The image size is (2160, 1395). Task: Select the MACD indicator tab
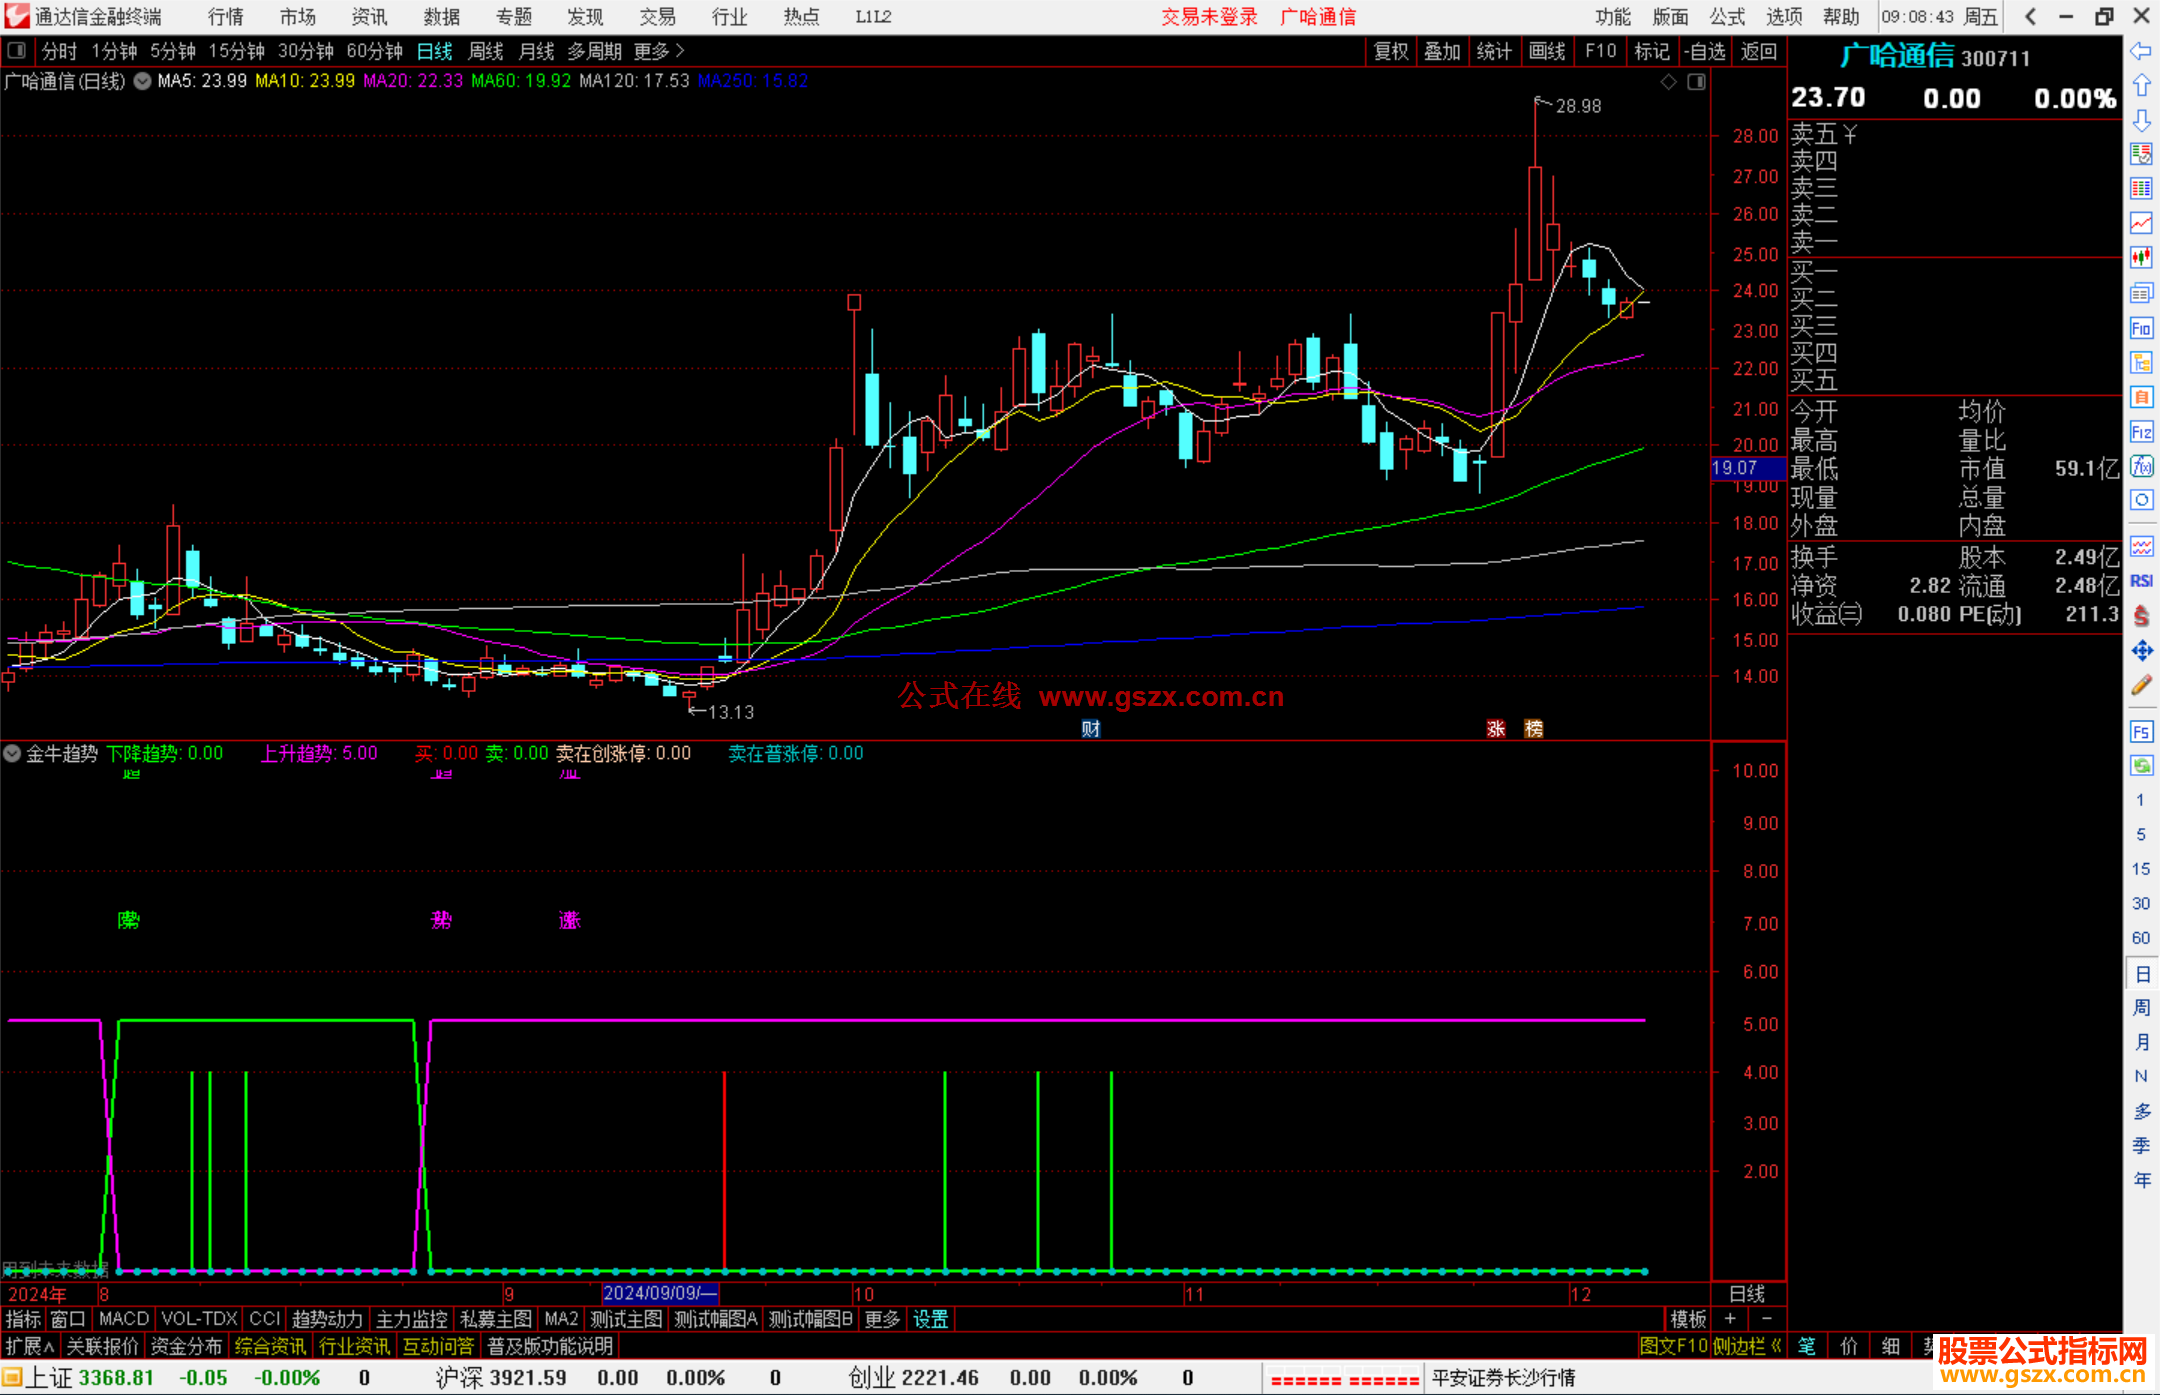pos(124,1319)
